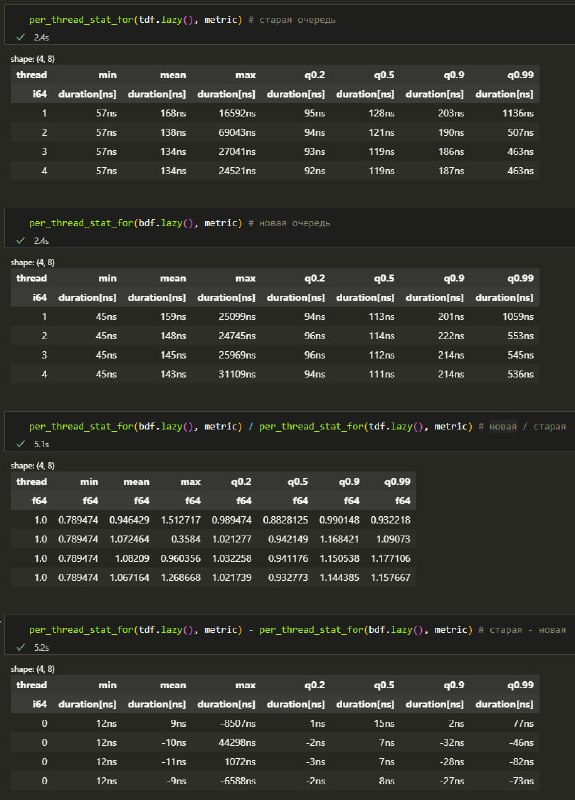Click the 128ns q0.5 value

coord(382,113)
